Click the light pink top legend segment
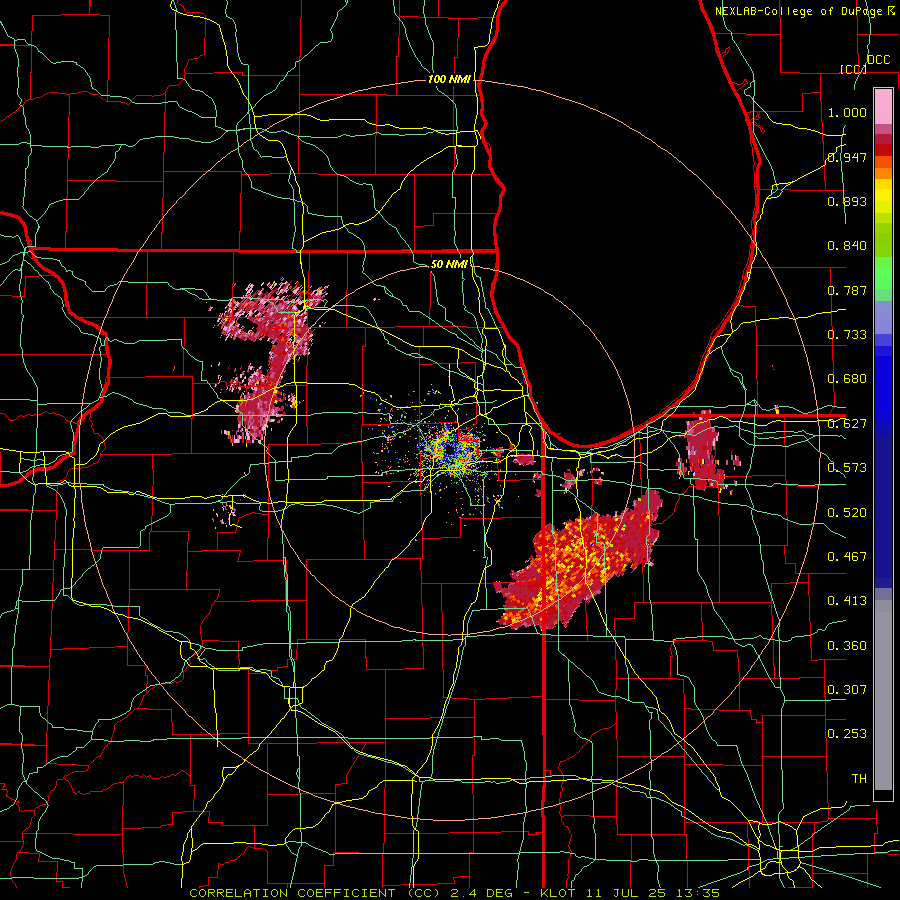The image size is (900, 900). tap(883, 106)
